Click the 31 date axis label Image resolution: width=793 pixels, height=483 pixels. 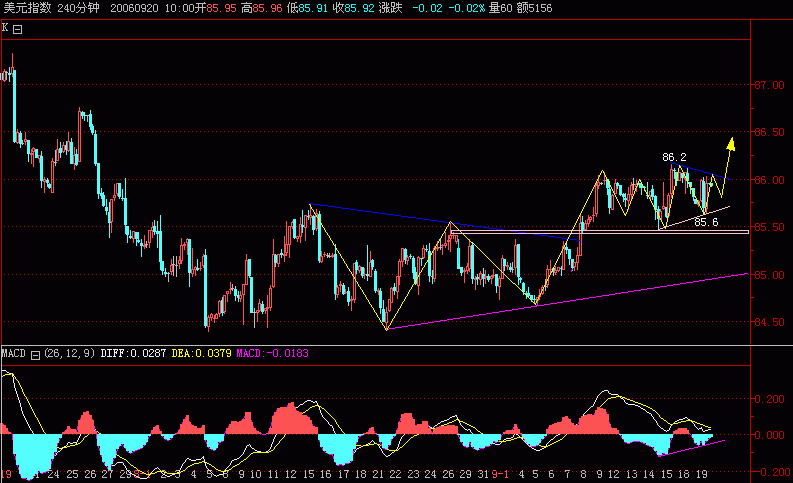(x=483, y=474)
